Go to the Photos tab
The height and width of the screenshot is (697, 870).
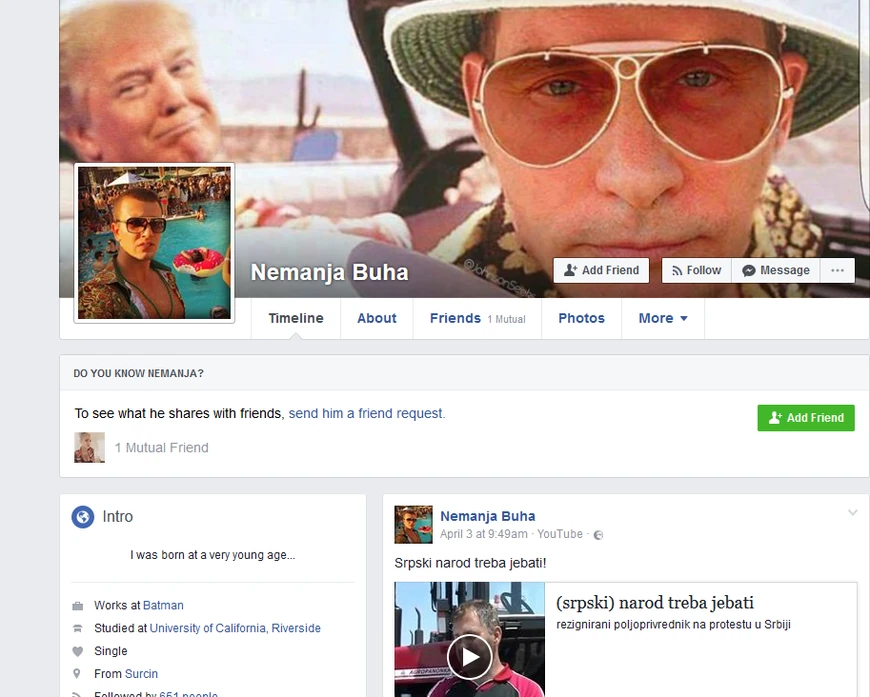(581, 318)
